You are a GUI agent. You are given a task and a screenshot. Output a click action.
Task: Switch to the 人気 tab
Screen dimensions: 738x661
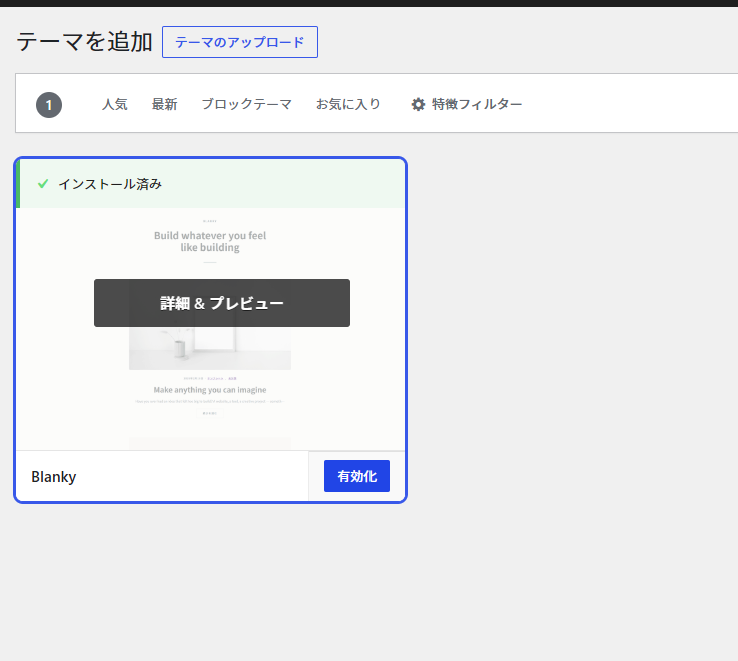(115, 104)
